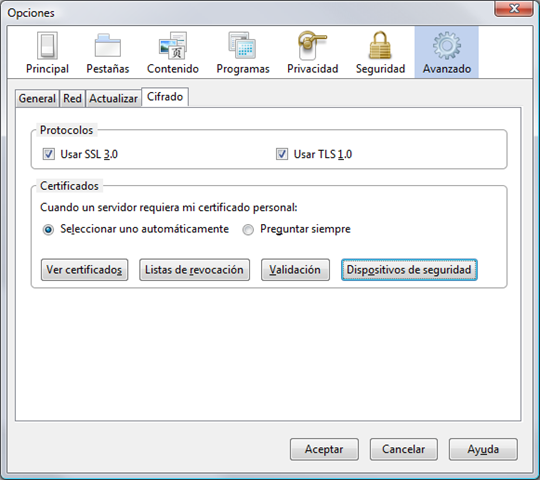Click the Ver certificados button
The width and height of the screenshot is (540, 480).
(84, 270)
